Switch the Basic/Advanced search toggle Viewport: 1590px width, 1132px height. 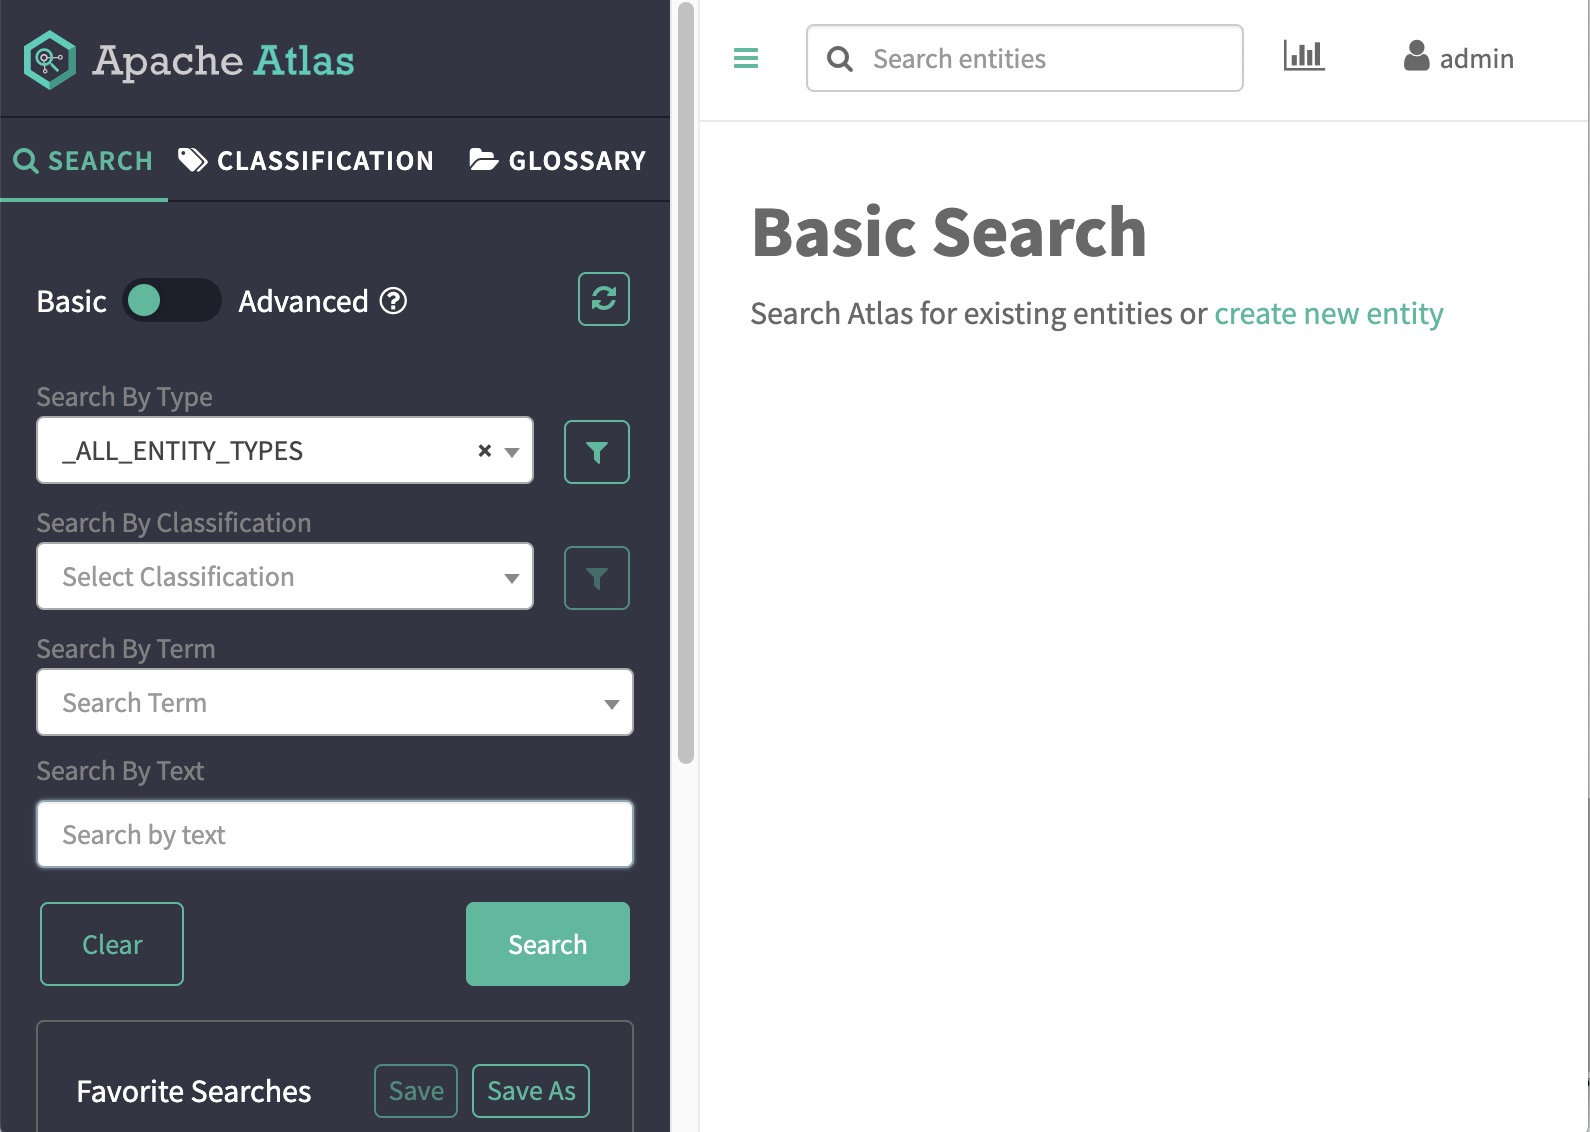172,300
